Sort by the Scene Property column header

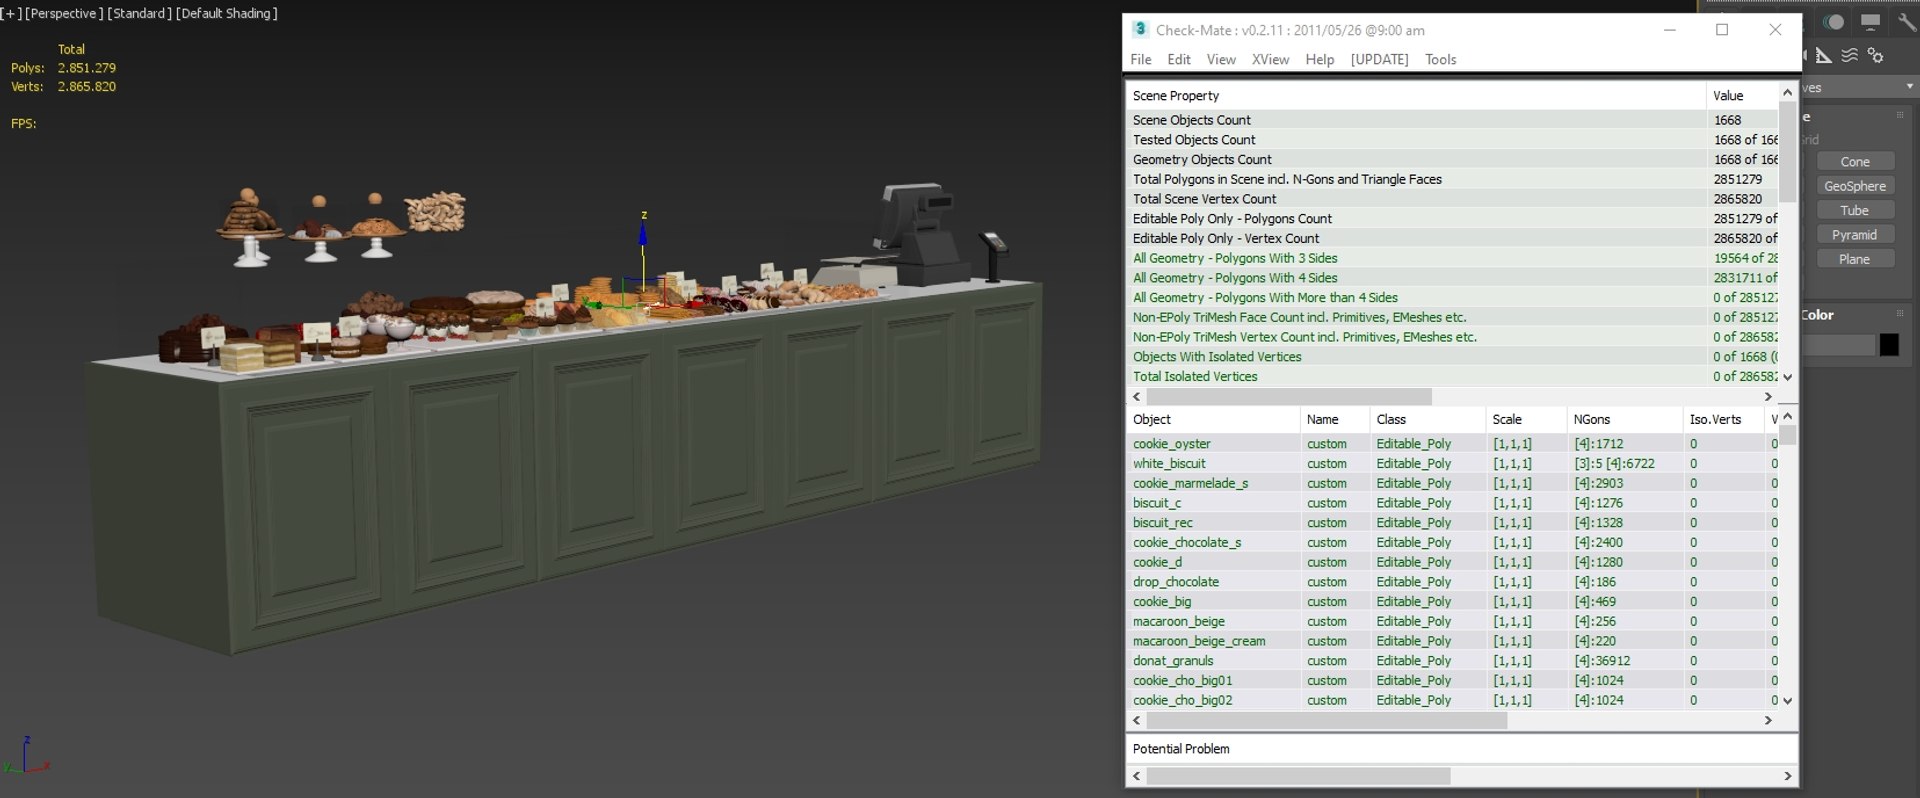(1416, 96)
